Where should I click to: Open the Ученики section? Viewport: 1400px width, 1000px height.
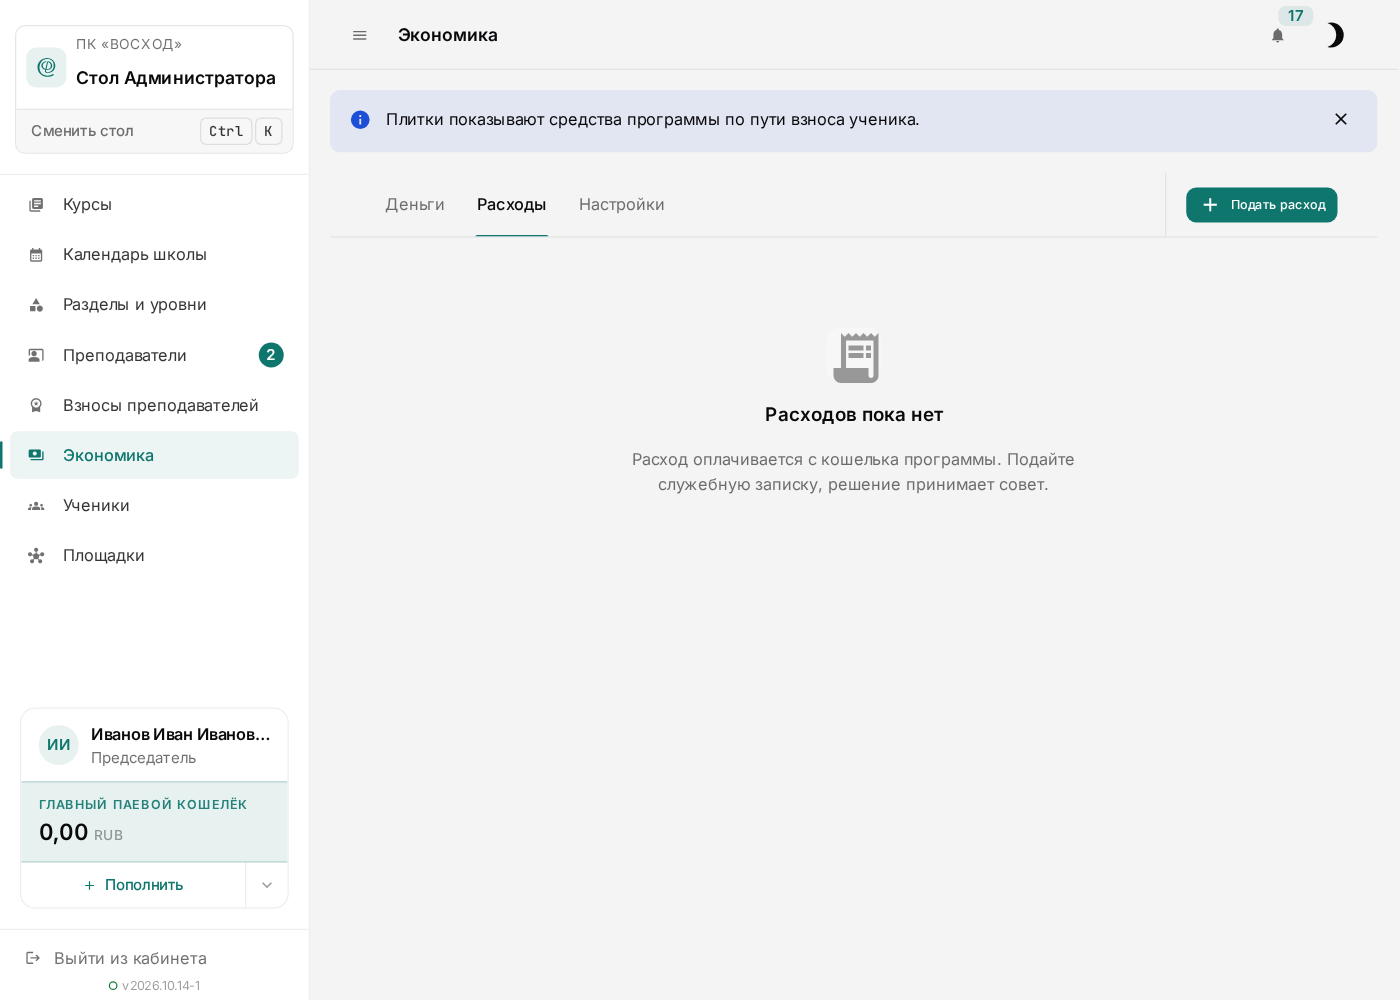pyautogui.click(x=155, y=505)
